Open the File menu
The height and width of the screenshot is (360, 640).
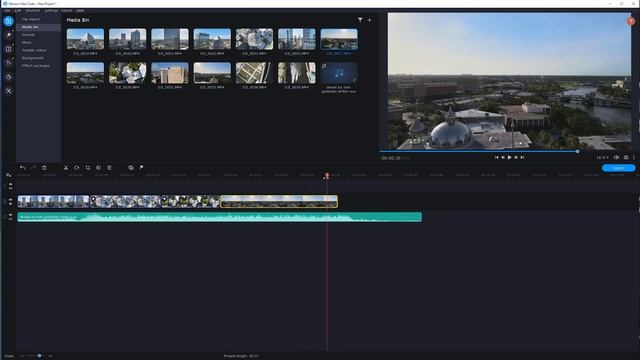8,11
